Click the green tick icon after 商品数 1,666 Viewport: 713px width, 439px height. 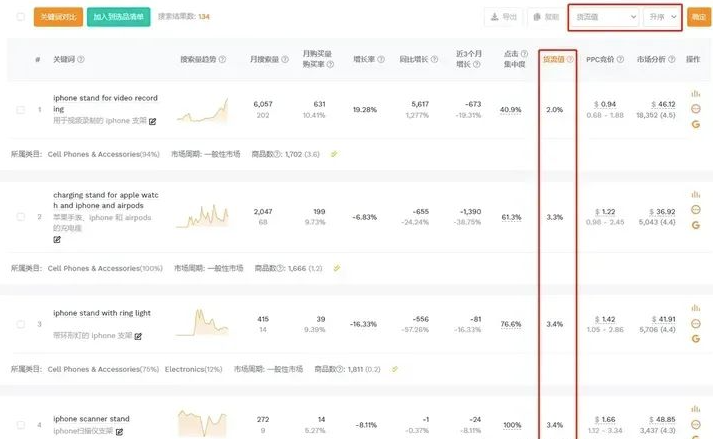point(336,268)
